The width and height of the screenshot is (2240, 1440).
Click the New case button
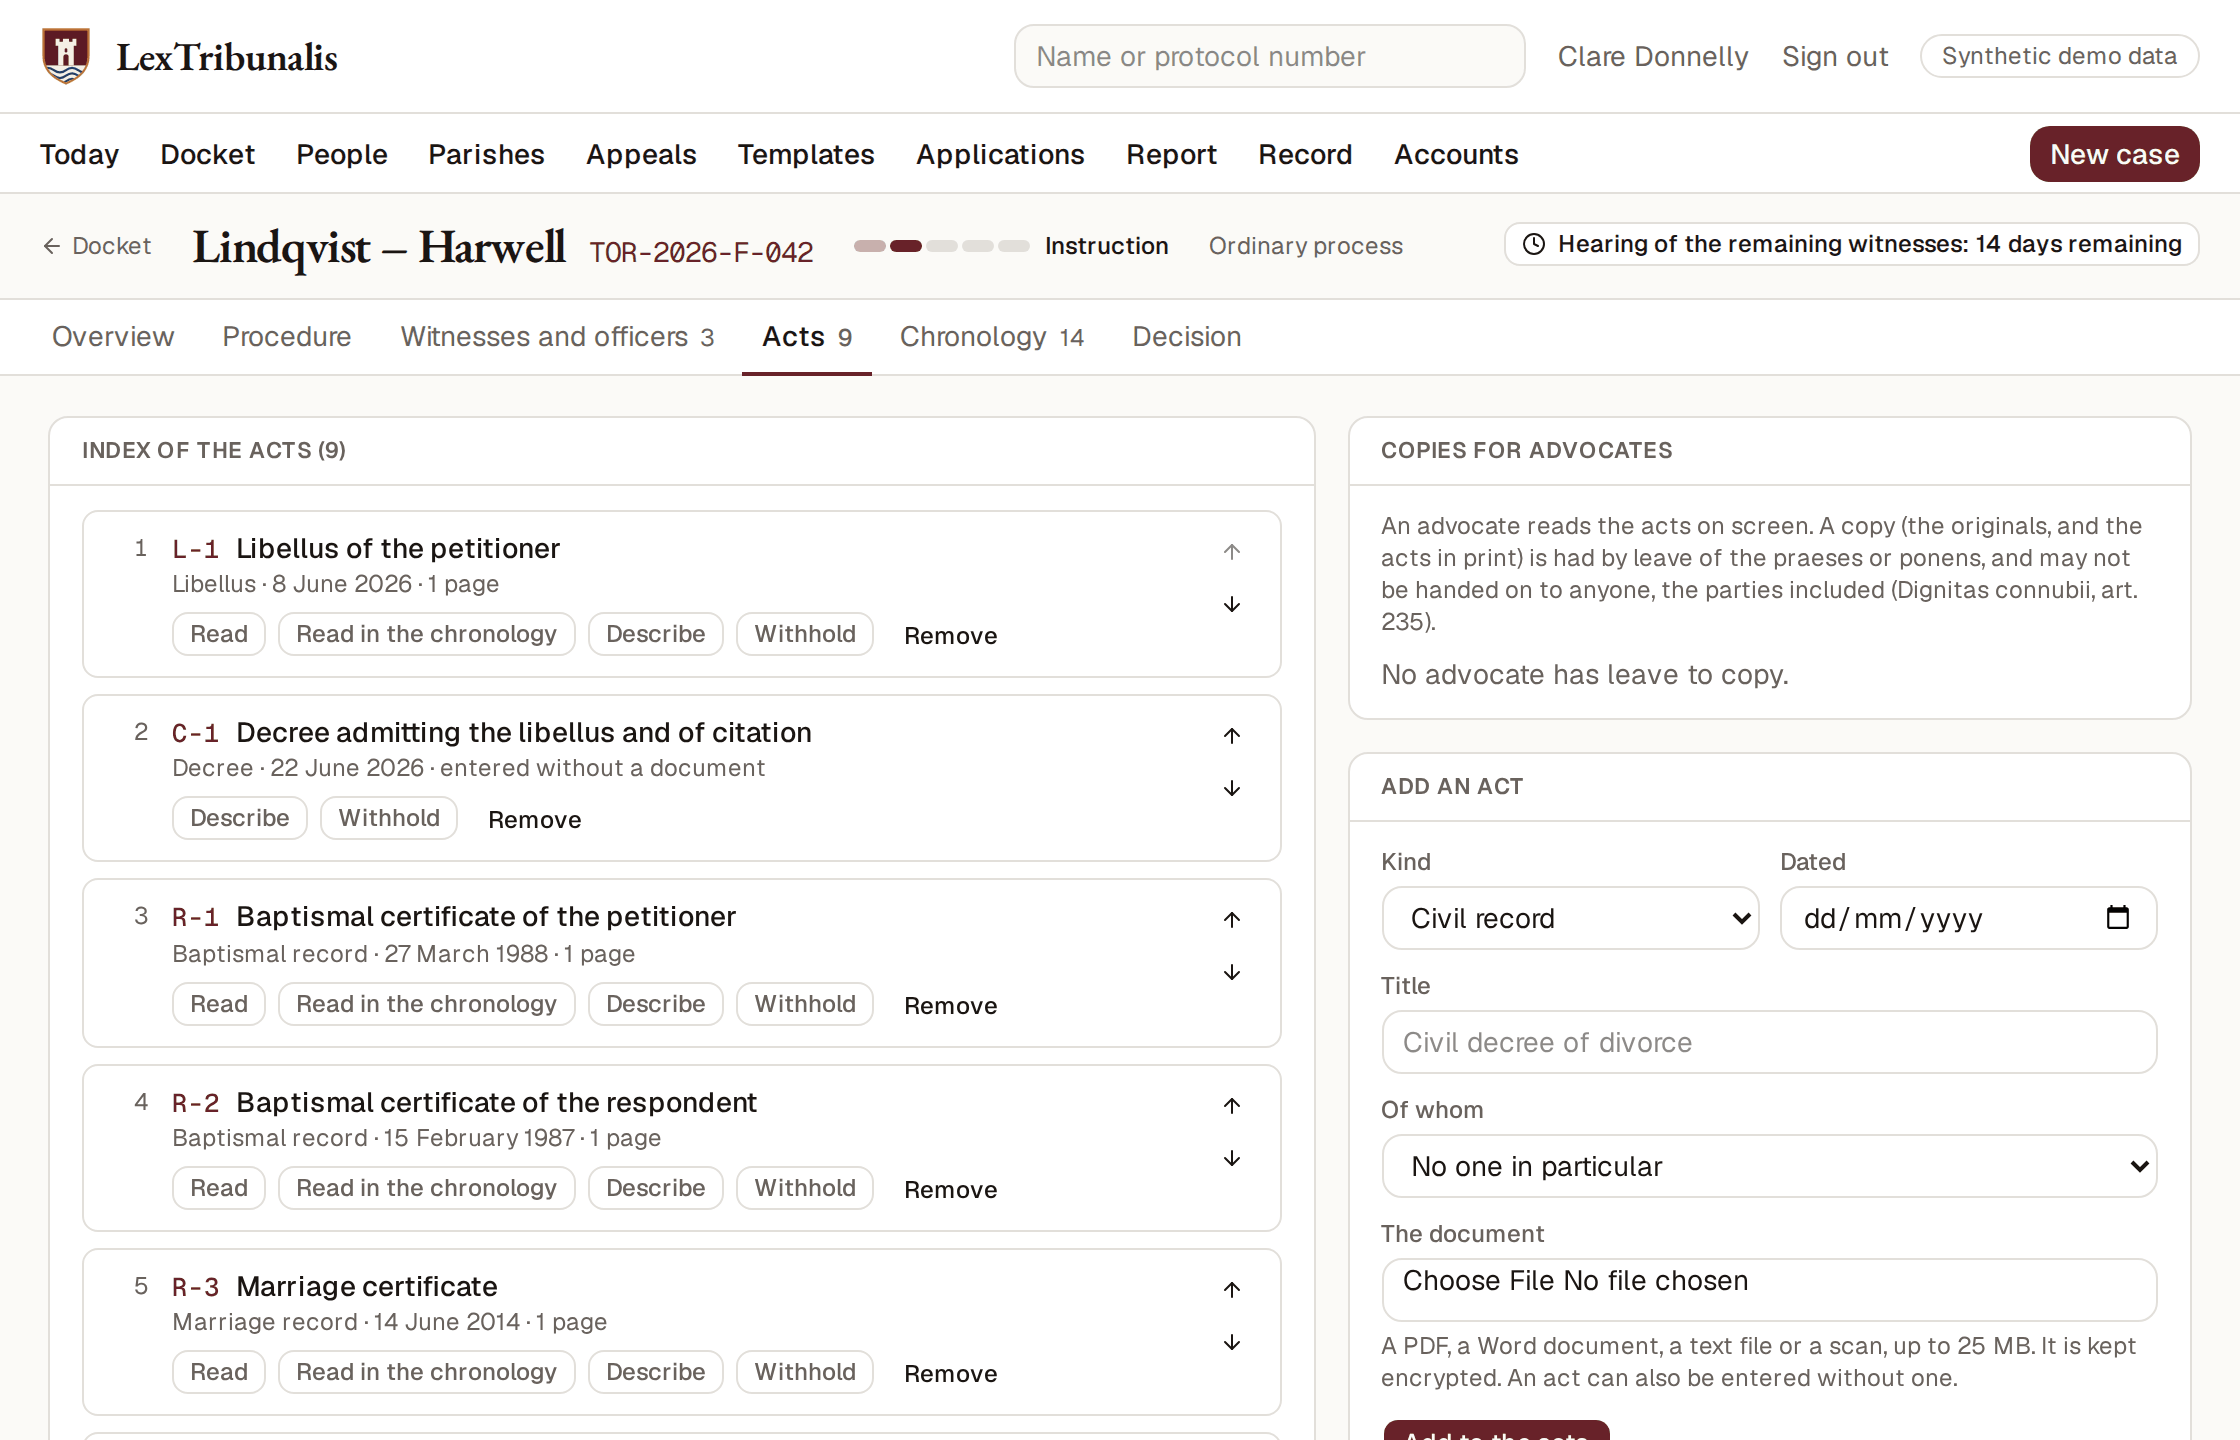pyautogui.click(x=2114, y=154)
